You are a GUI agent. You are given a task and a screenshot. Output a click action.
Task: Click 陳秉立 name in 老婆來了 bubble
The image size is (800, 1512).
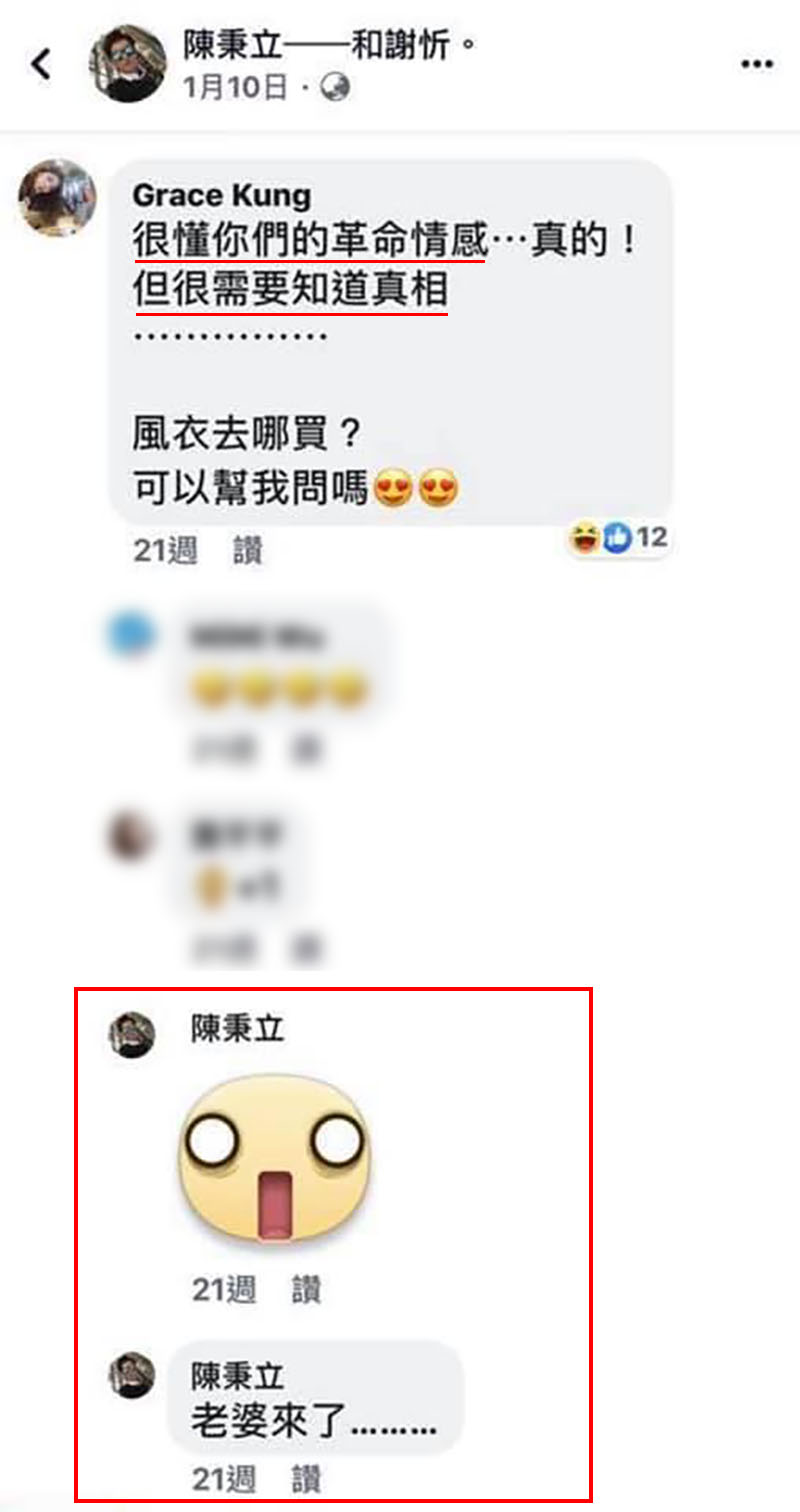(238, 1376)
